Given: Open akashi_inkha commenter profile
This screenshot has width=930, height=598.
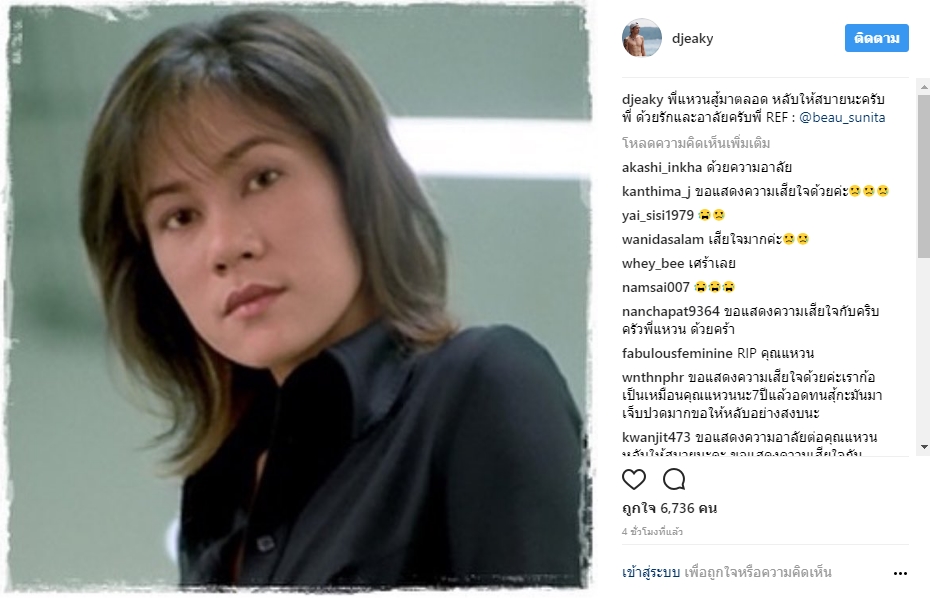Looking at the screenshot, I should [661, 168].
